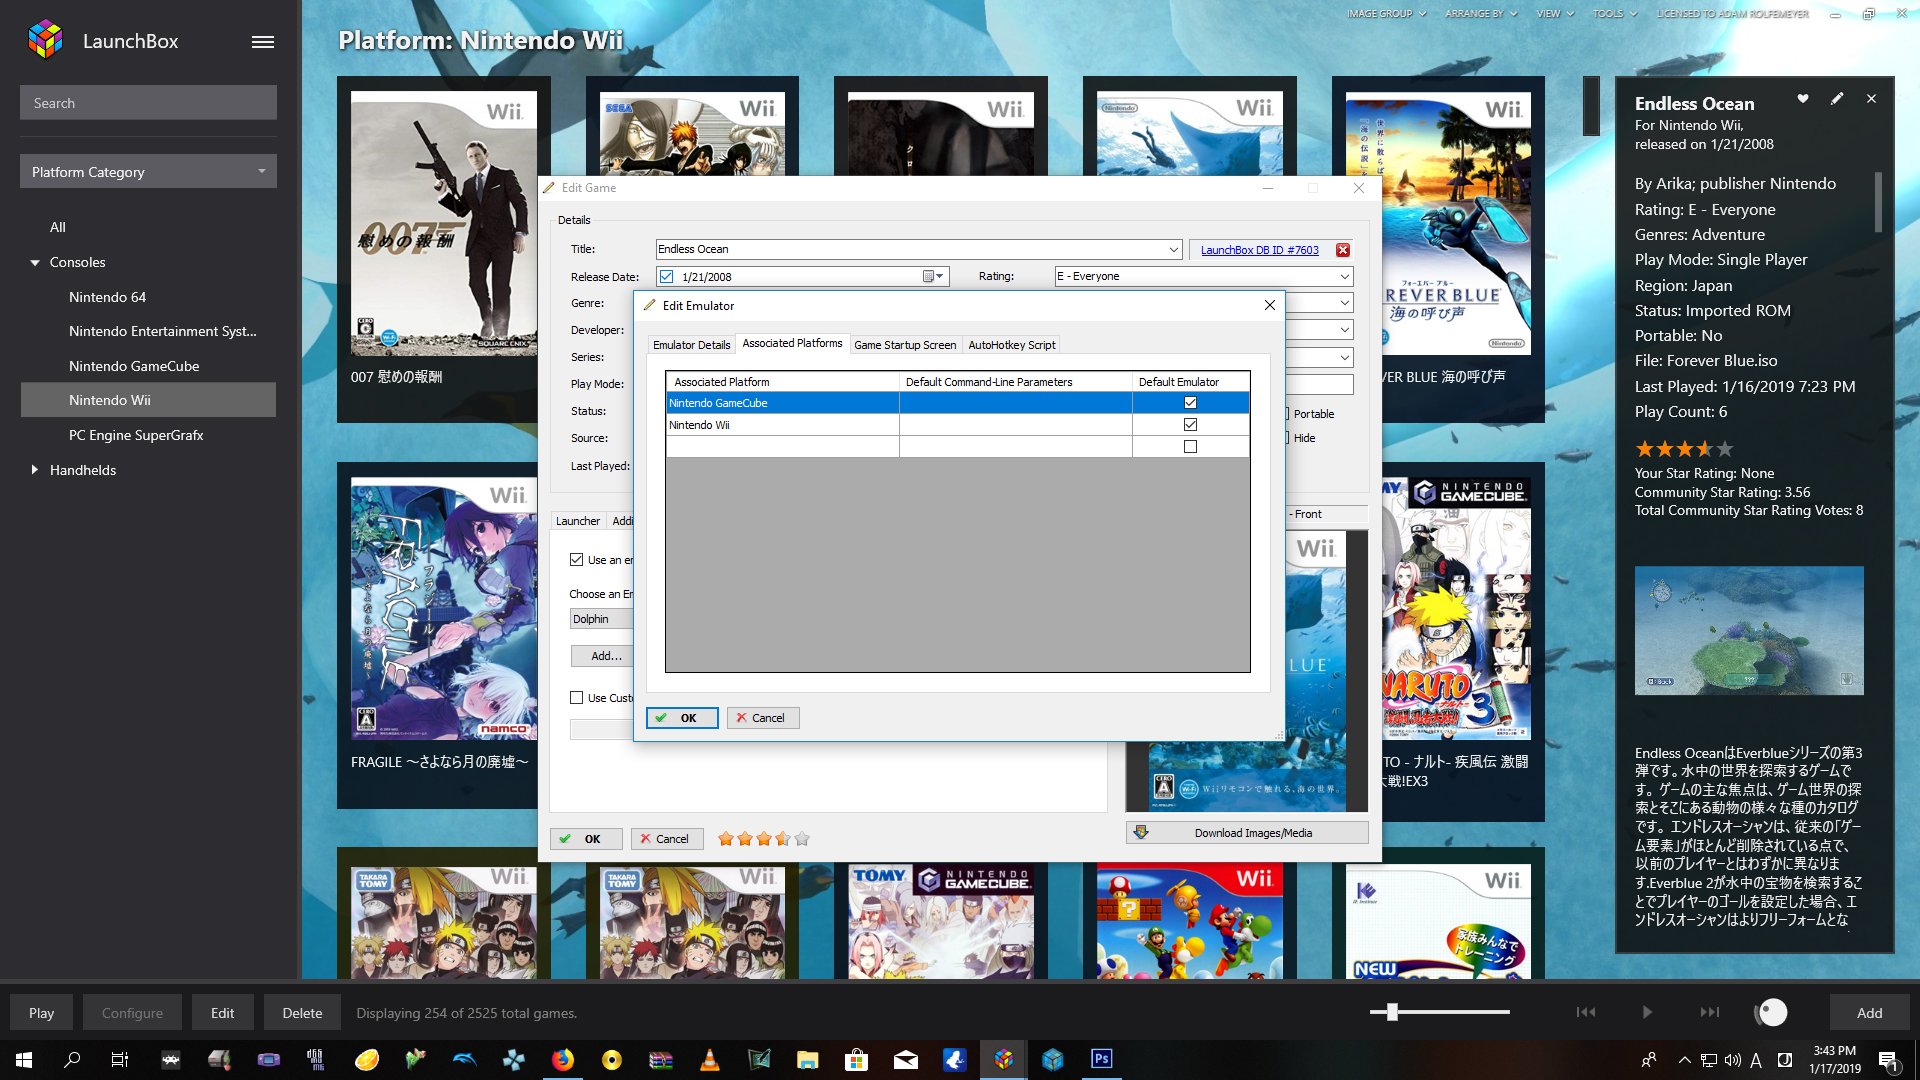Click the pencil edit icon in details panel

[x=1837, y=99]
